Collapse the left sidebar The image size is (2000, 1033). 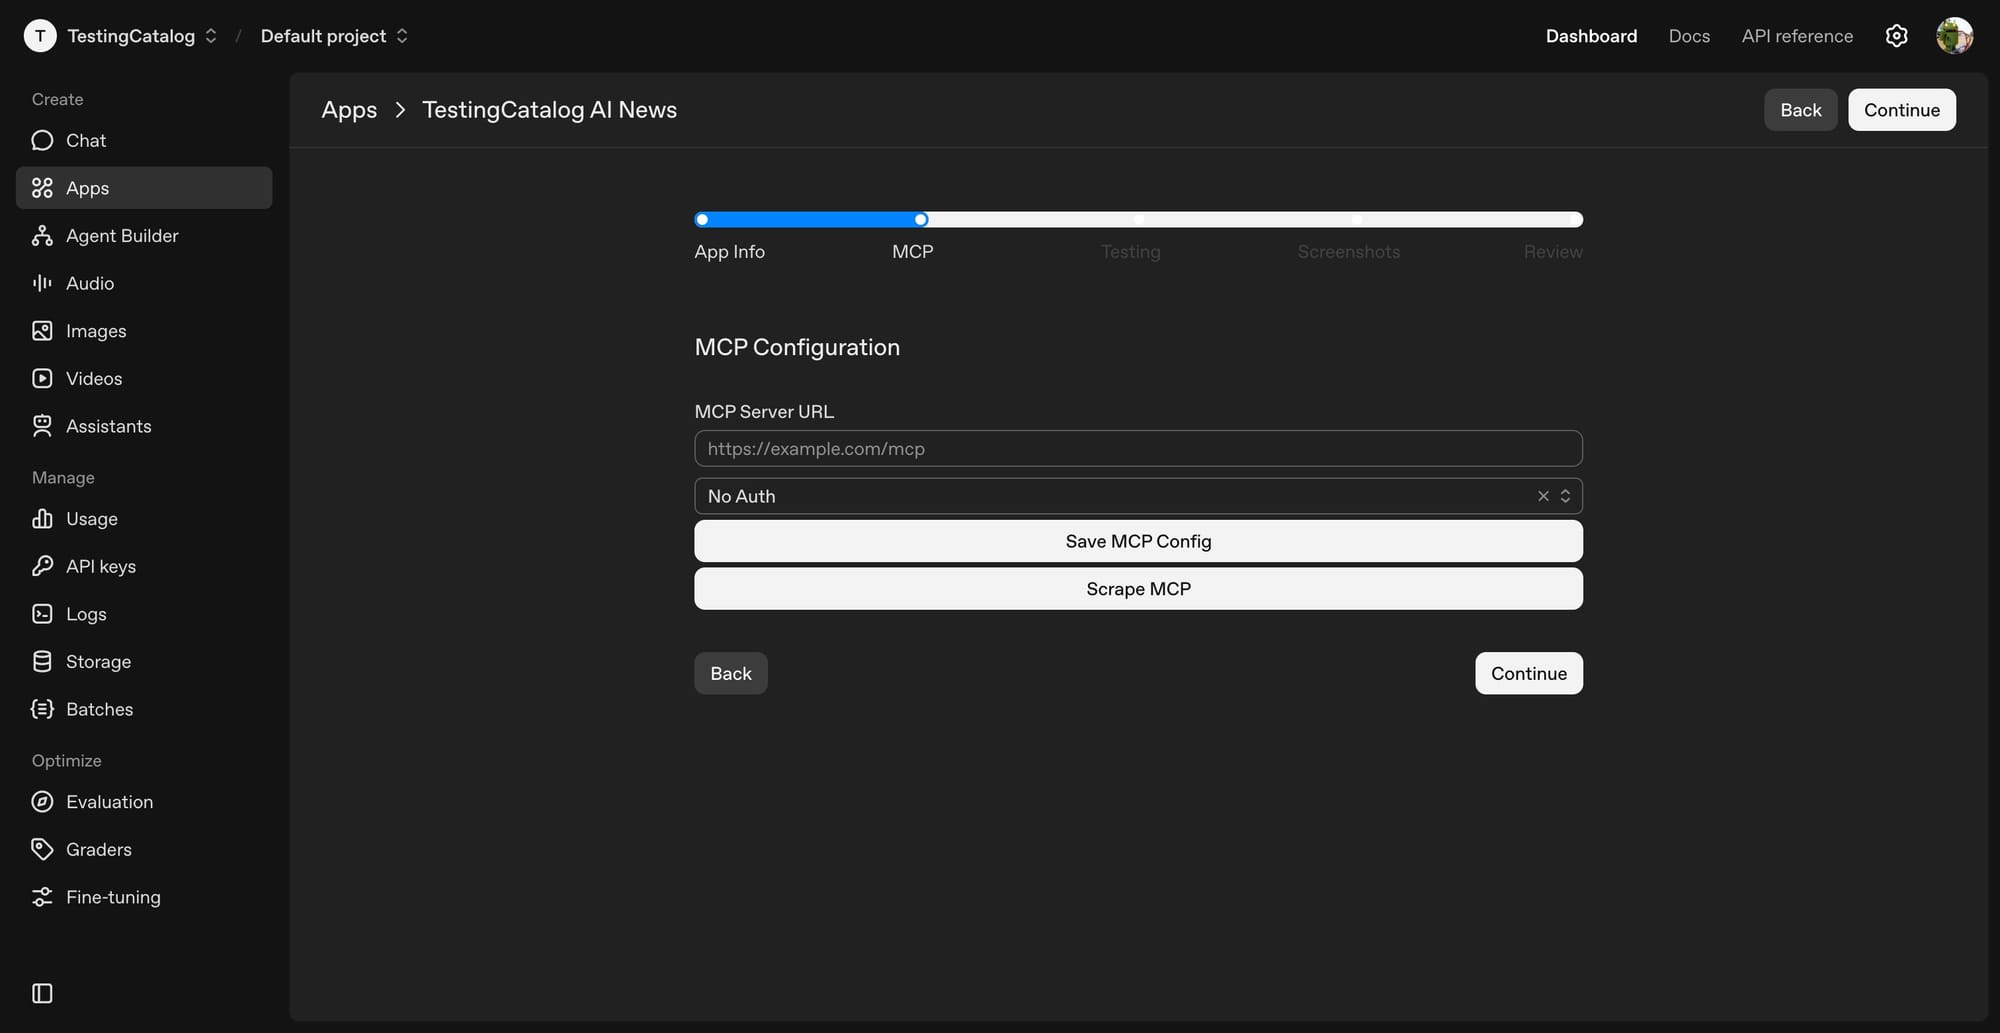click(41, 993)
